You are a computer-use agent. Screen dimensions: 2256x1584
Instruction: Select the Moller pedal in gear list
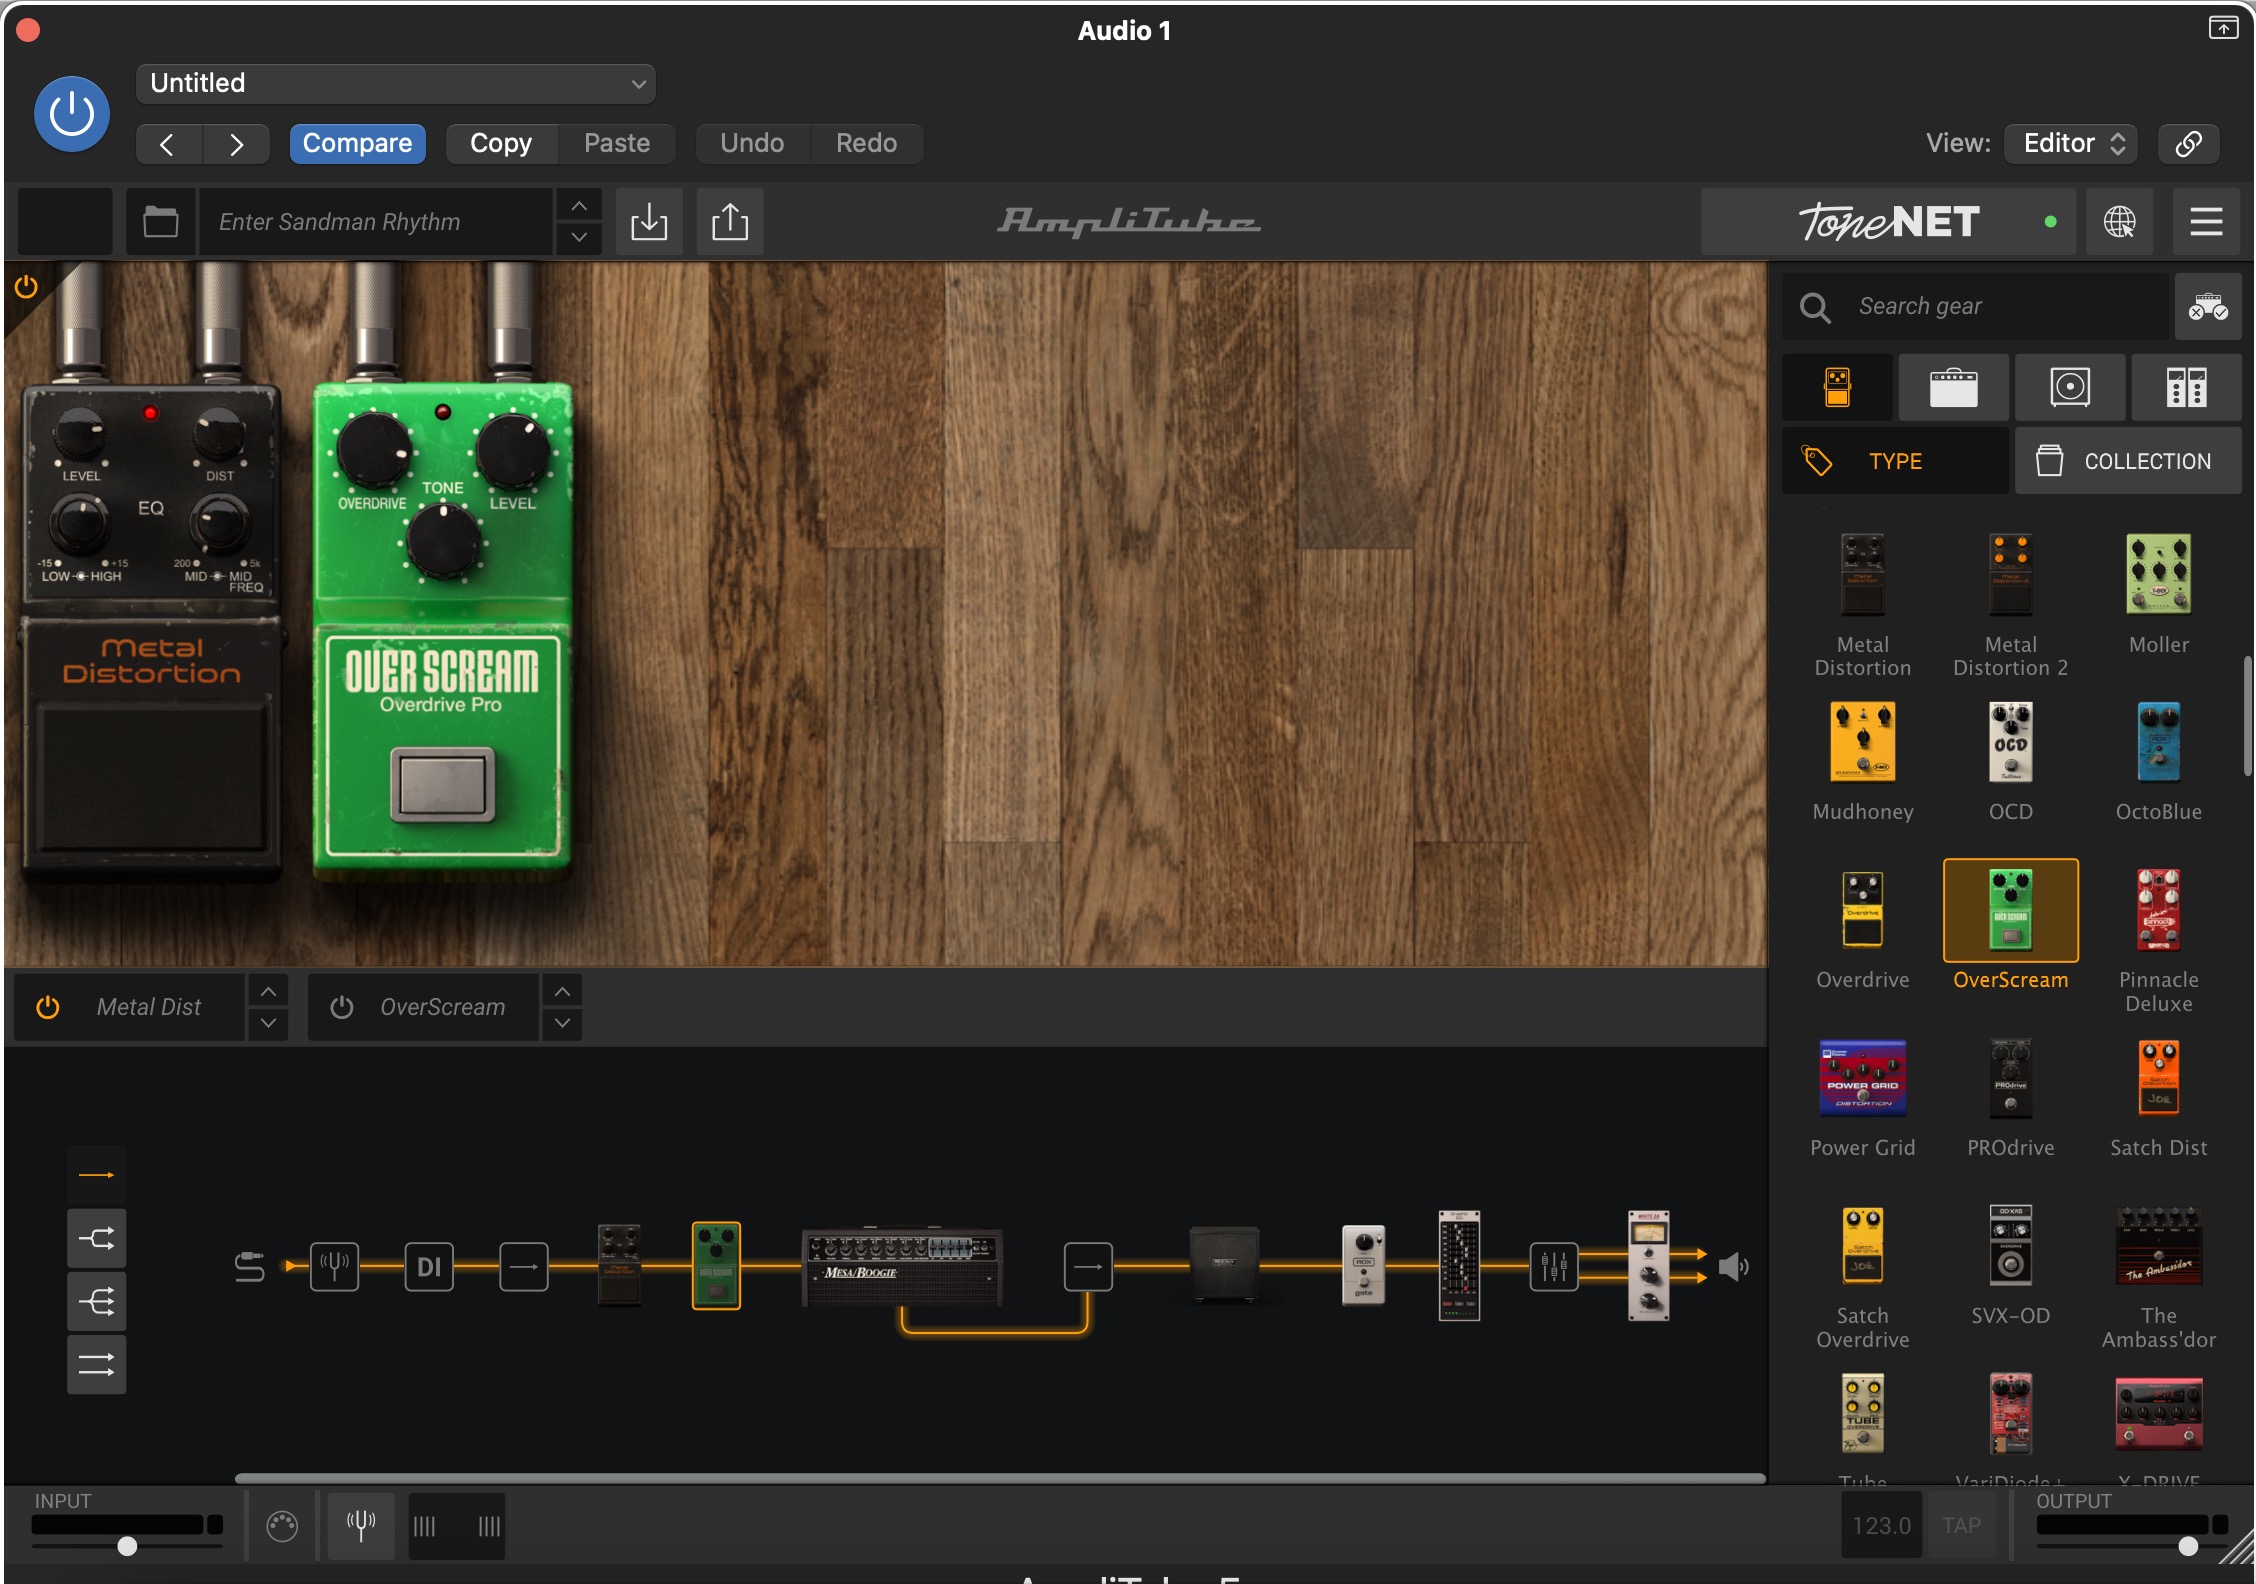[2159, 574]
